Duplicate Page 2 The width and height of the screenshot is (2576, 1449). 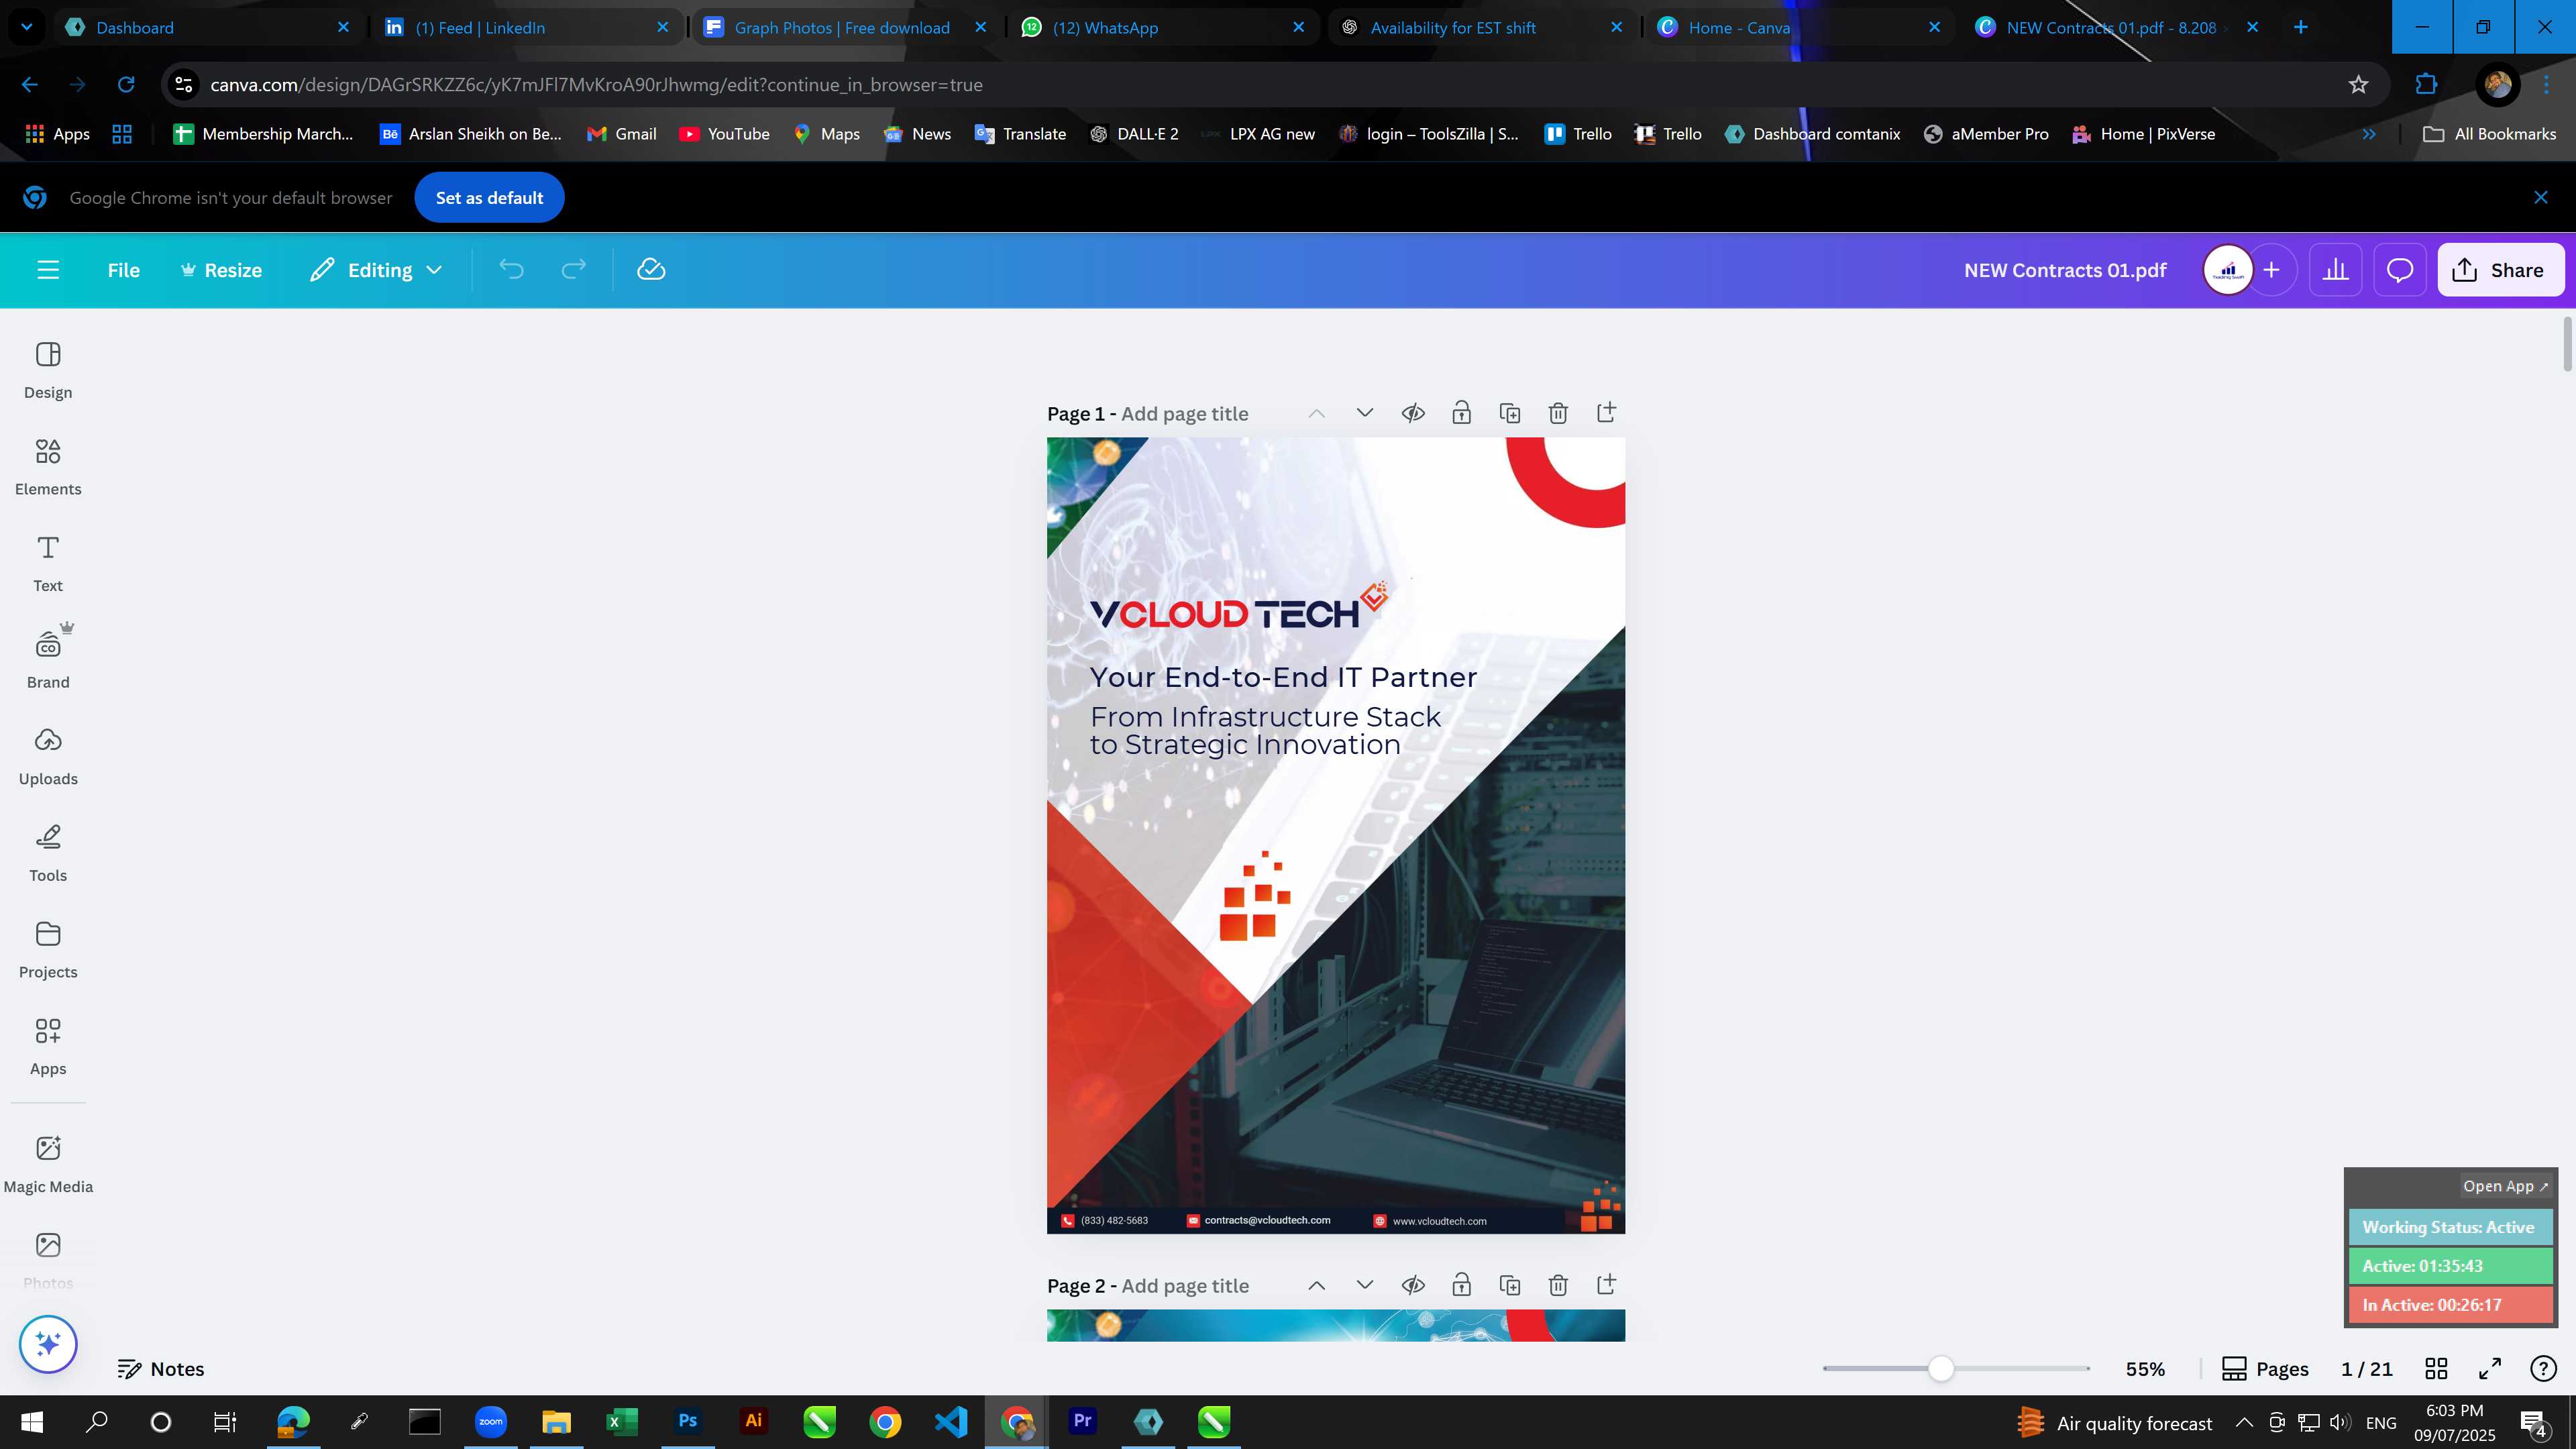click(x=1510, y=1286)
